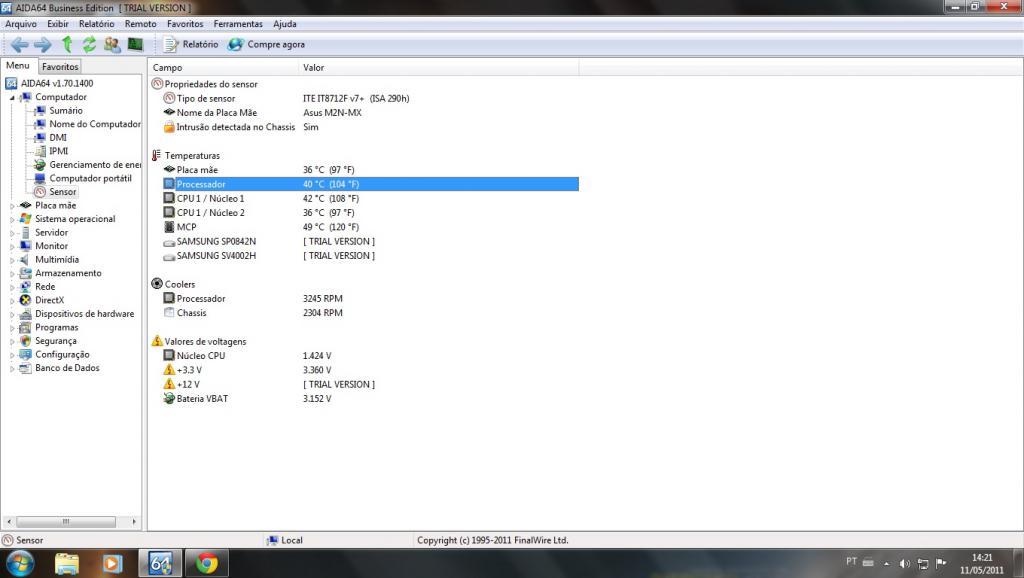Click the Configuração tree icon
Viewport: 1024px width, 578px height.
pos(25,355)
